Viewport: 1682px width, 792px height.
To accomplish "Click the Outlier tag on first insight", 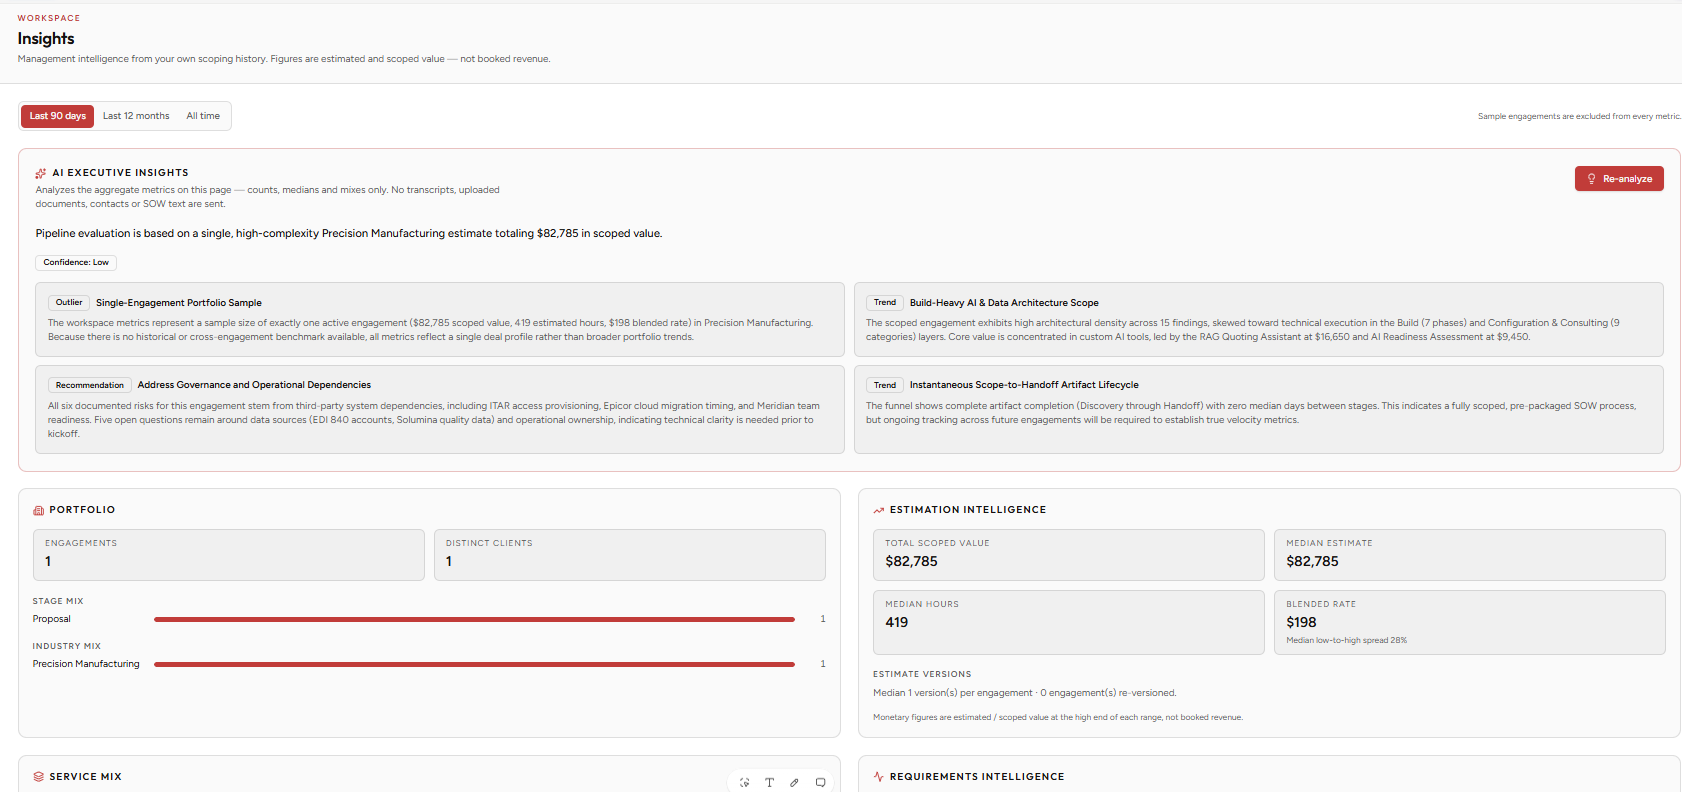I will (69, 303).
